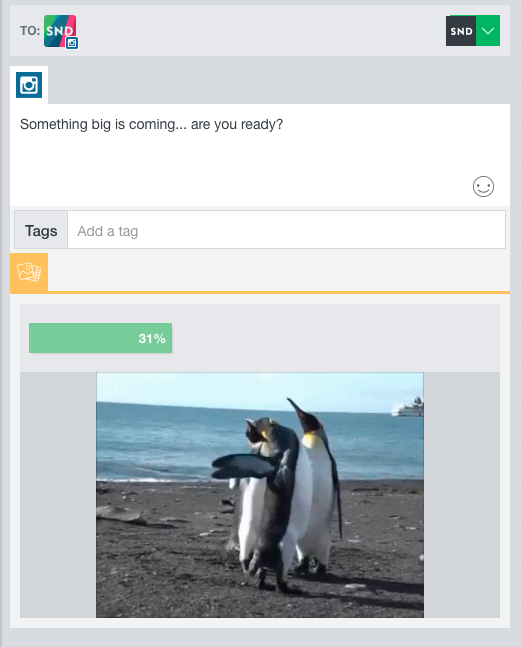Click the Instagram badge on the SND avatar
Screen dimensions: 521x647
(x=72, y=43)
